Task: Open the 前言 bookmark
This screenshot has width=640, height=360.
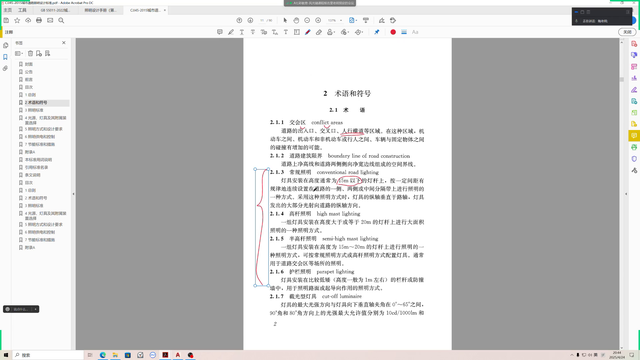Action: click(29, 80)
